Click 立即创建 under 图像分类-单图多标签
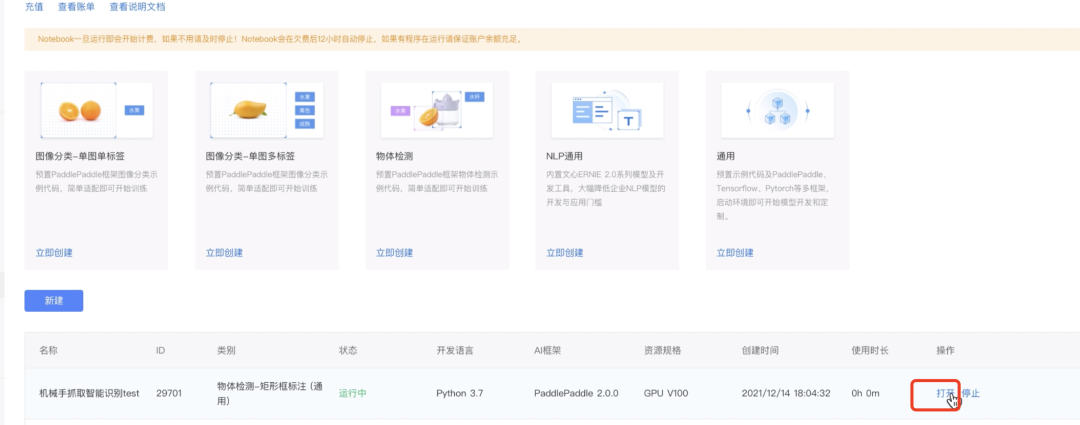Viewport: 1080px width, 425px height. click(225, 253)
